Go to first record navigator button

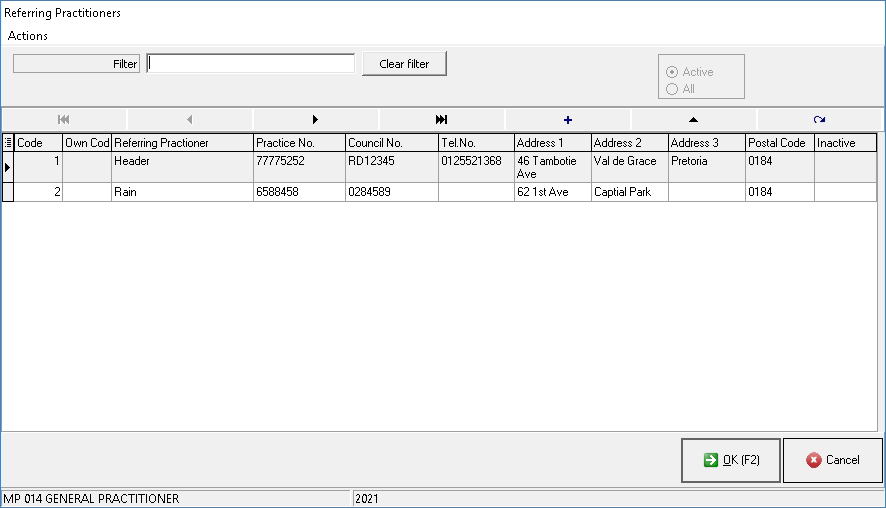(64, 119)
